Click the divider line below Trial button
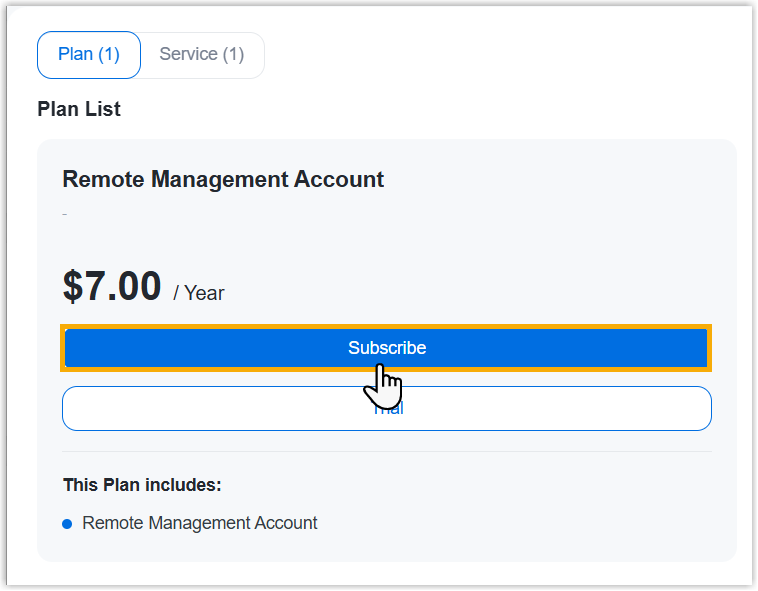 (x=387, y=452)
